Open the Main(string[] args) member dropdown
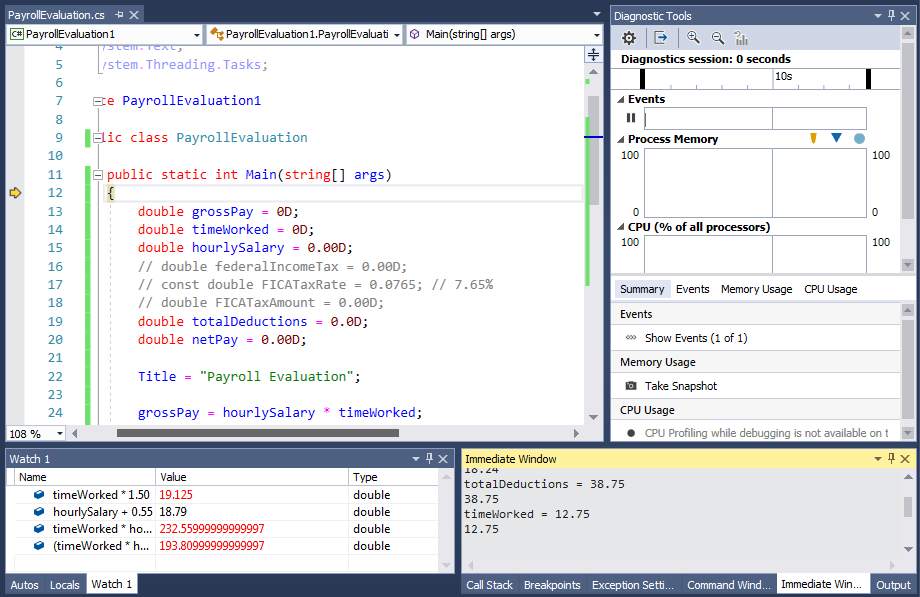The image size is (920, 597). coord(597,35)
